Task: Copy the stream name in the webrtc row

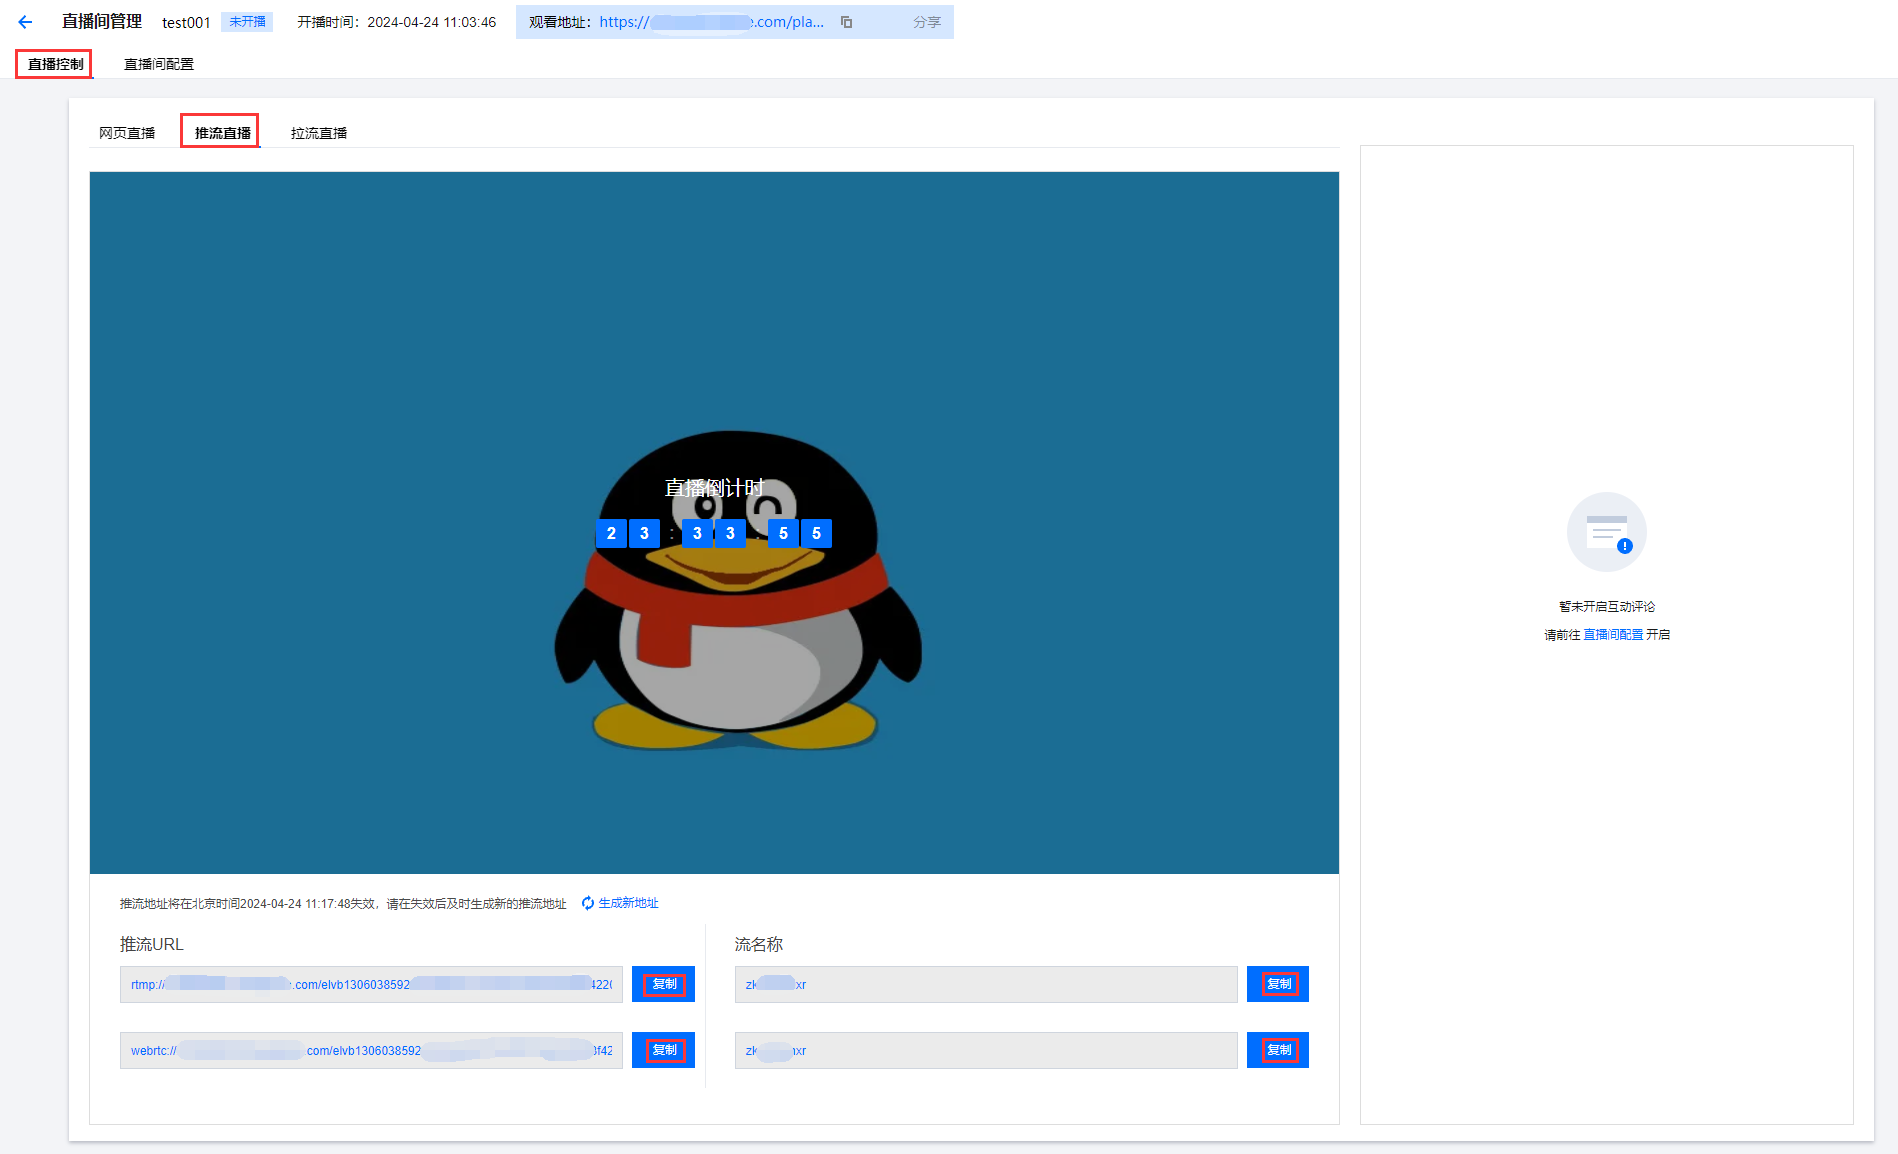Action: [x=1278, y=1050]
